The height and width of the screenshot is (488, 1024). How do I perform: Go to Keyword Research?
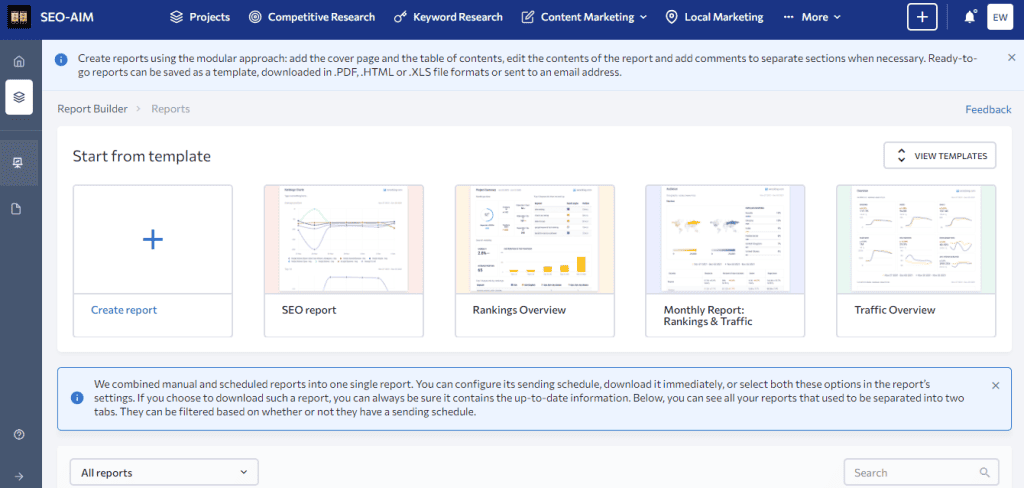pyautogui.click(x=448, y=17)
